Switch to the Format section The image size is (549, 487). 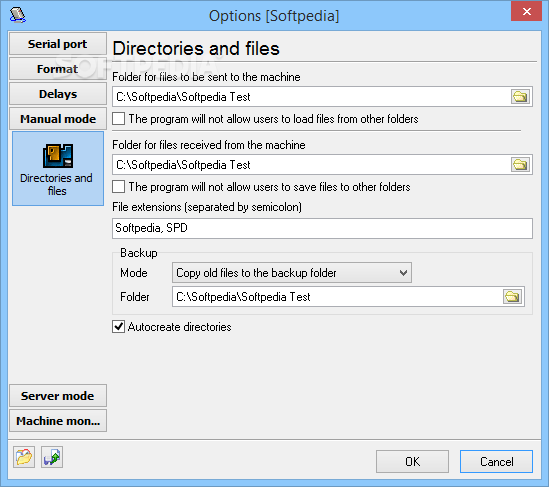(x=58, y=69)
